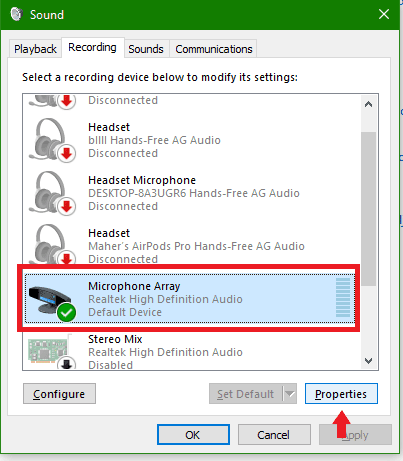Switch to the Playback tab
The height and width of the screenshot is (461, 403).
(35, 49)
